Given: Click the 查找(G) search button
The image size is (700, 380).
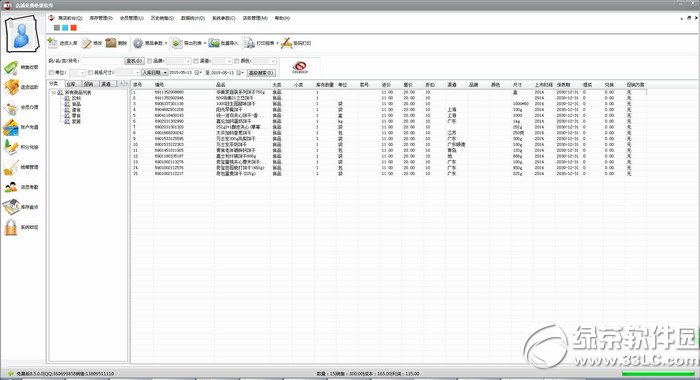Looking at the screenshot, I should click(x=134, y=61).
